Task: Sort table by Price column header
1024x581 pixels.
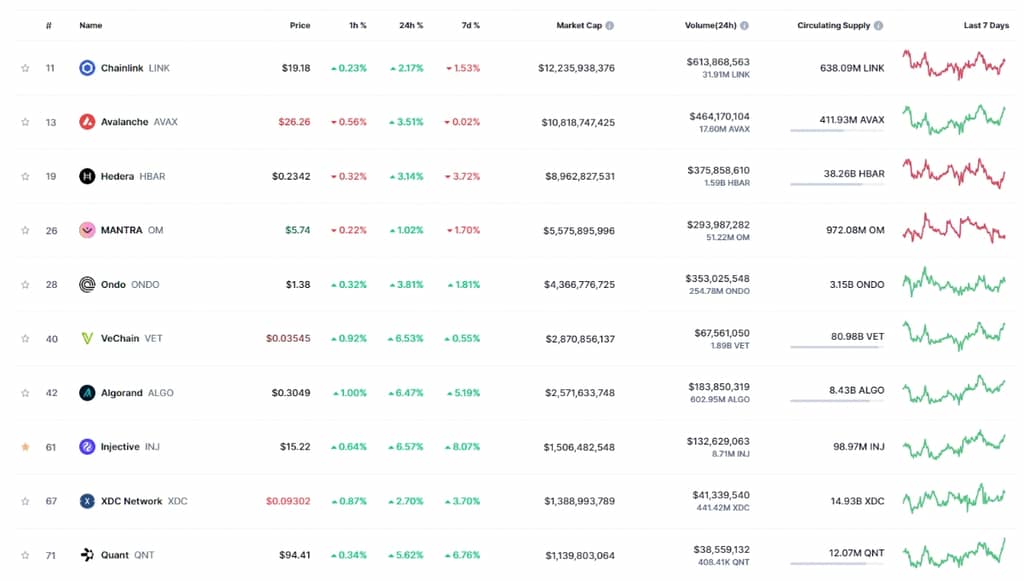Action: pyautogui.click(x=300, y=25)
